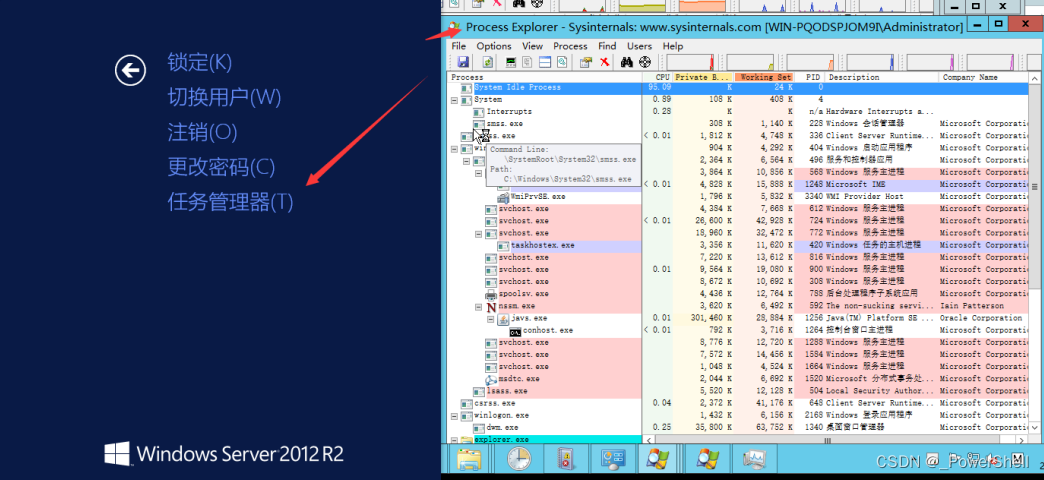The width and height of the screenshot is (1044, 480).
Task: Collapse the System process tree node
Action: (x=454, y=99)
